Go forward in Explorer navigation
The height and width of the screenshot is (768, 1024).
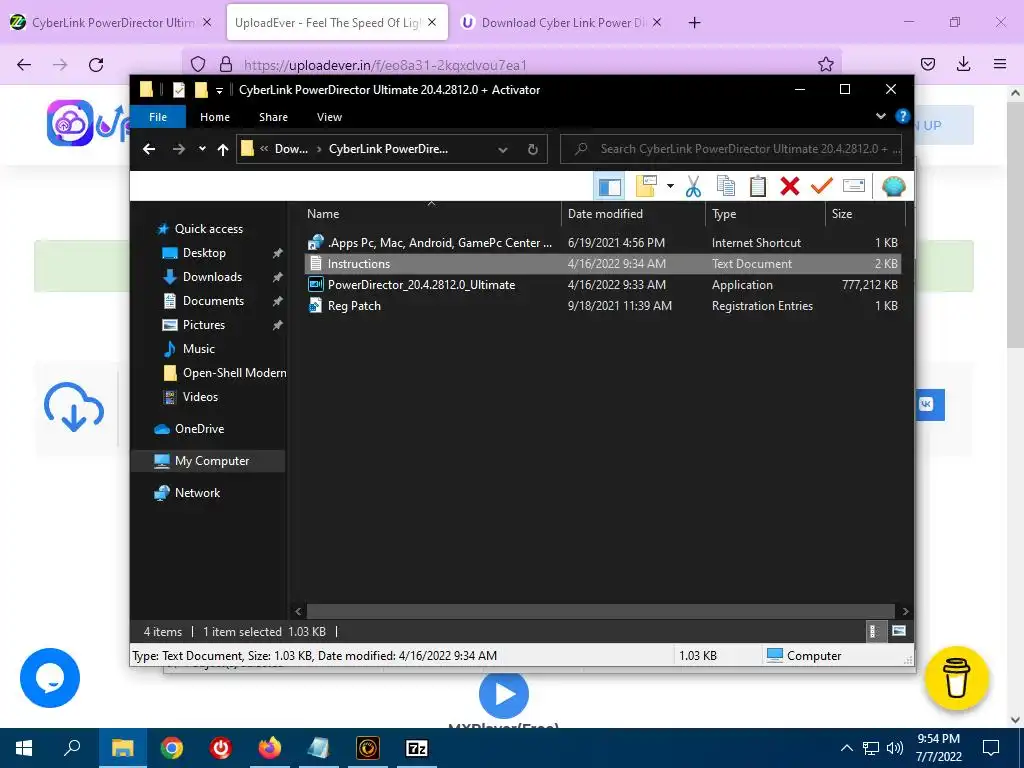coord(178,149)
